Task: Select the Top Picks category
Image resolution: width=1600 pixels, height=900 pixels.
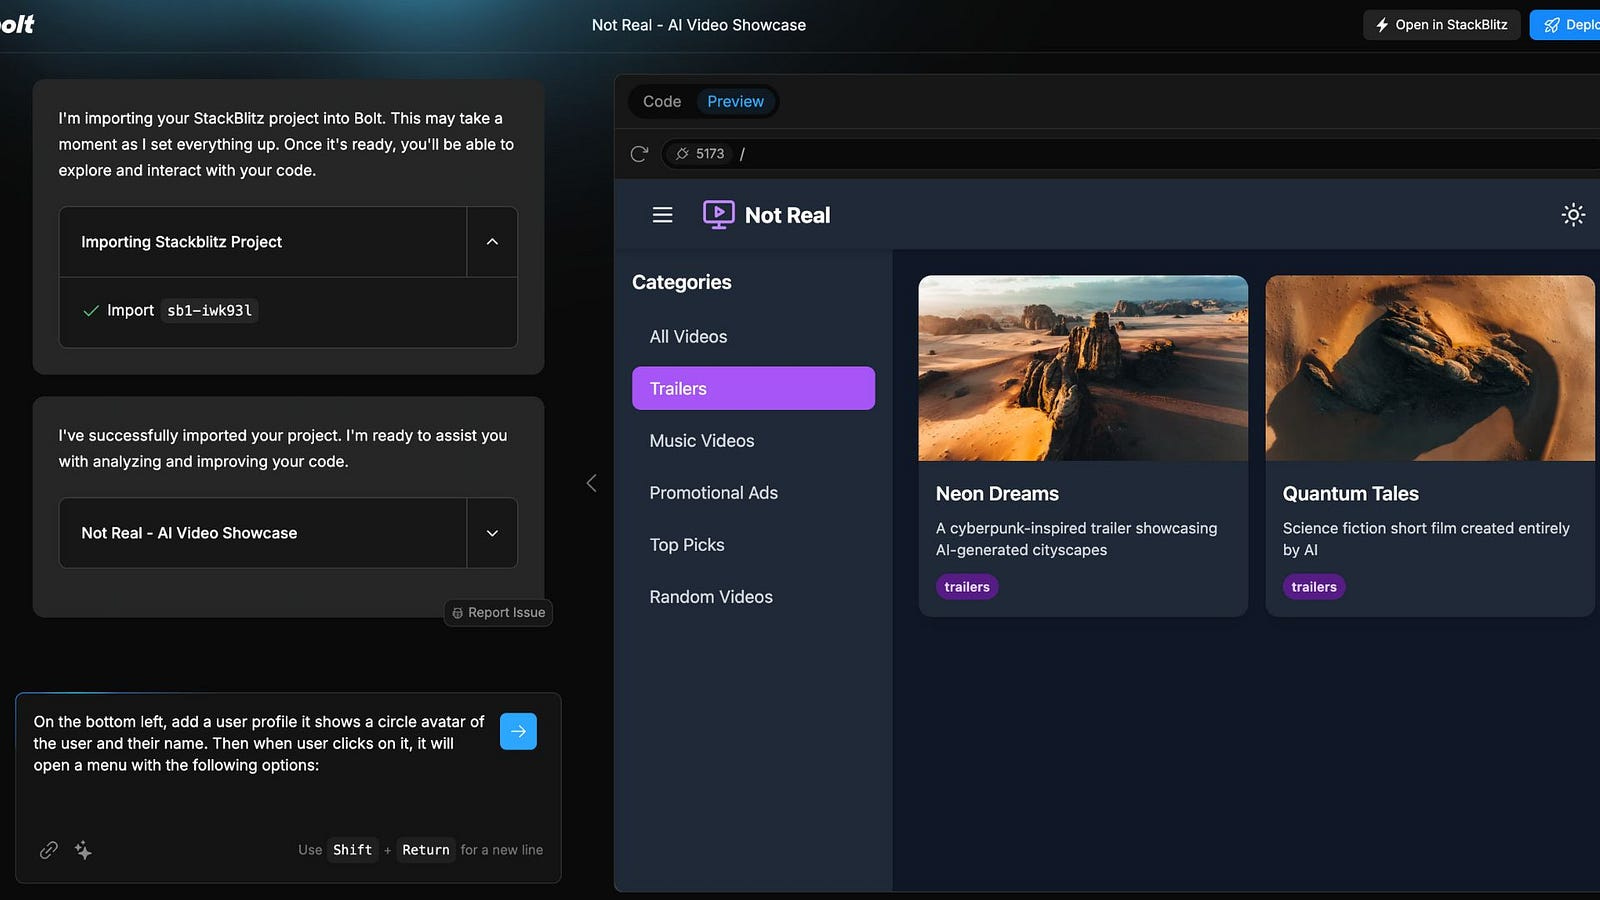Action: point(753,545)
